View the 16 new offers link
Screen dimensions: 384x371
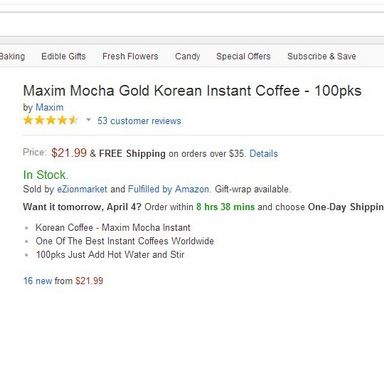point(38,281)
